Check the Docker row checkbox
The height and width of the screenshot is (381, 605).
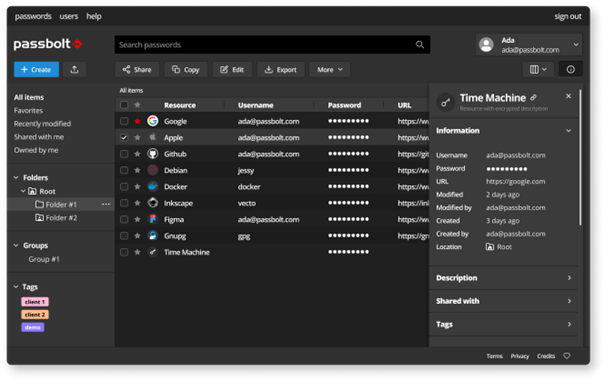(124, 187)
